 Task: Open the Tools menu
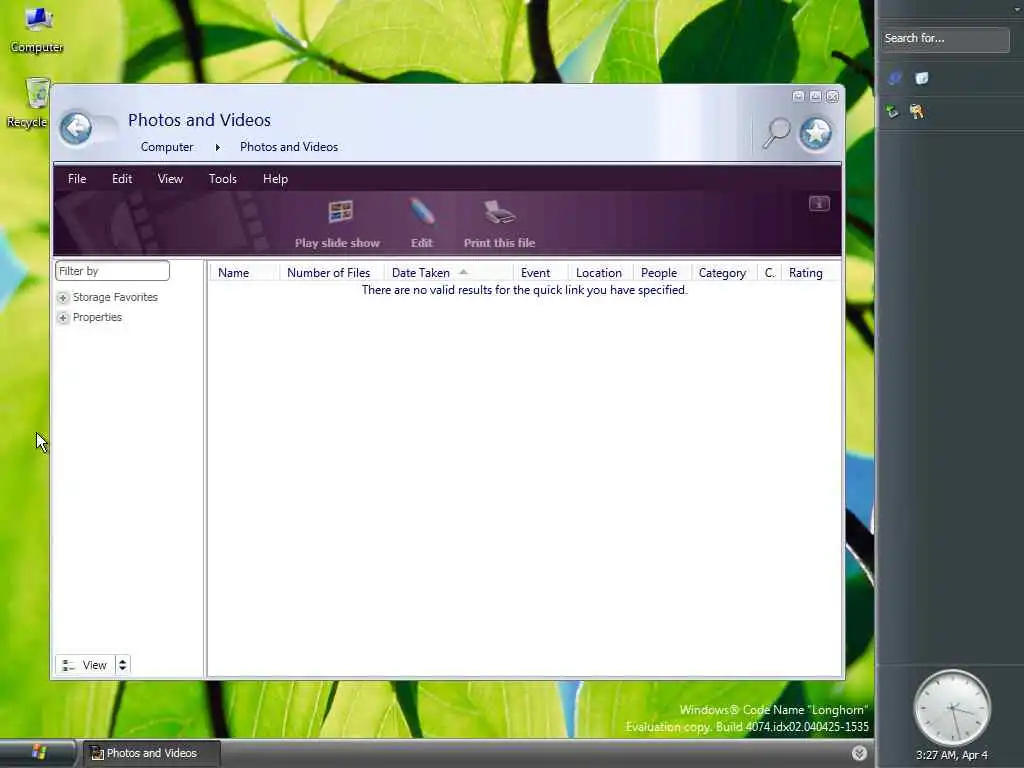coord(223,179)
